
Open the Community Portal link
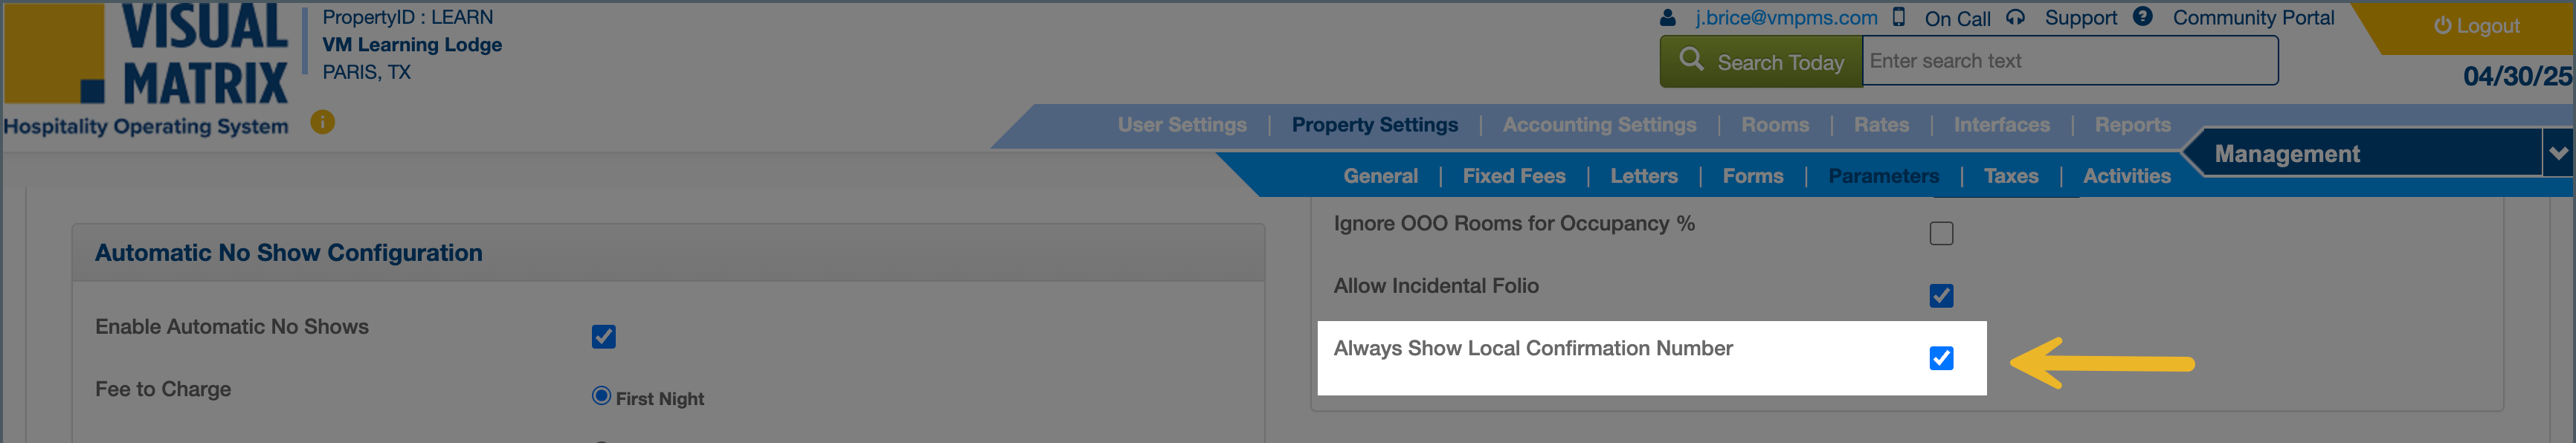(x=2253, y=18)
